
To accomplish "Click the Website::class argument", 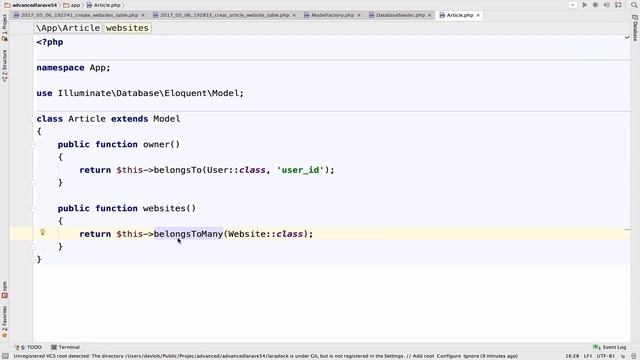I will click(x=266, y=234).
